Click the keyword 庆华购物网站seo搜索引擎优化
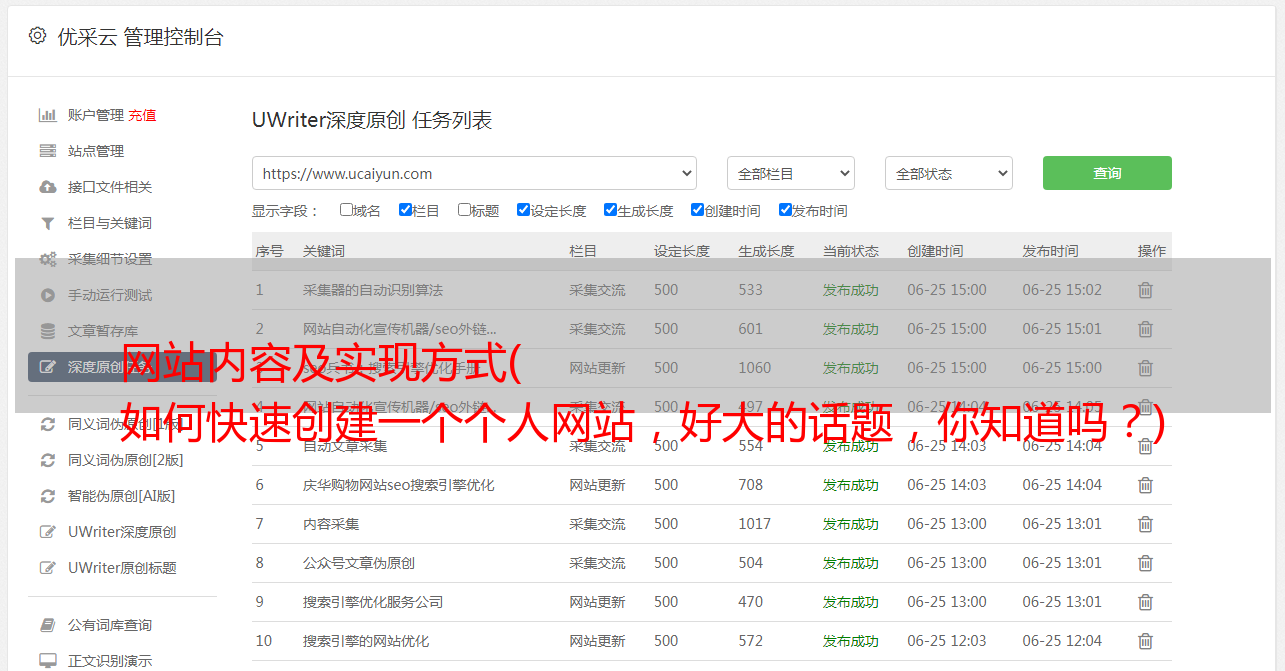The height and width of the screenshot is (671, 1285). coord(399,485)
